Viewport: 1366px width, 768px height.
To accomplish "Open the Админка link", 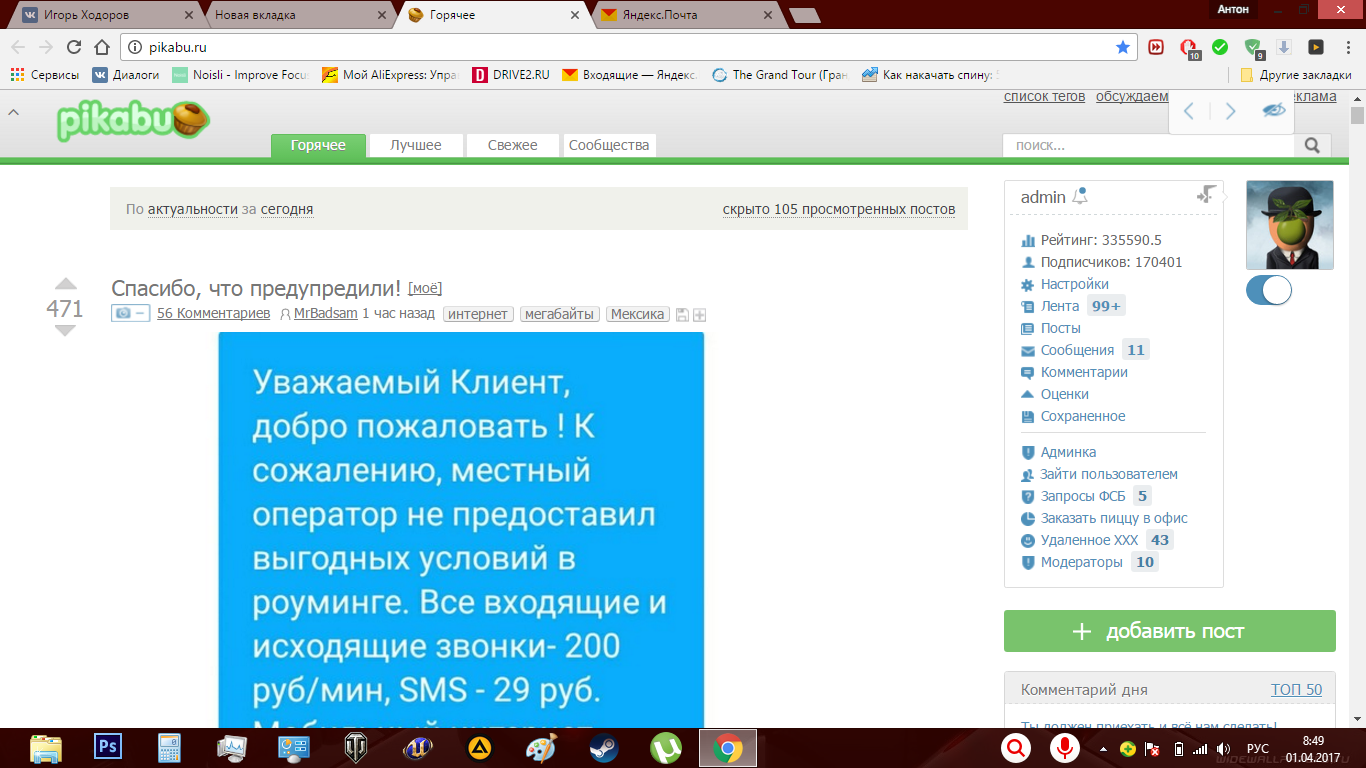I will (x=1068, y=452).
